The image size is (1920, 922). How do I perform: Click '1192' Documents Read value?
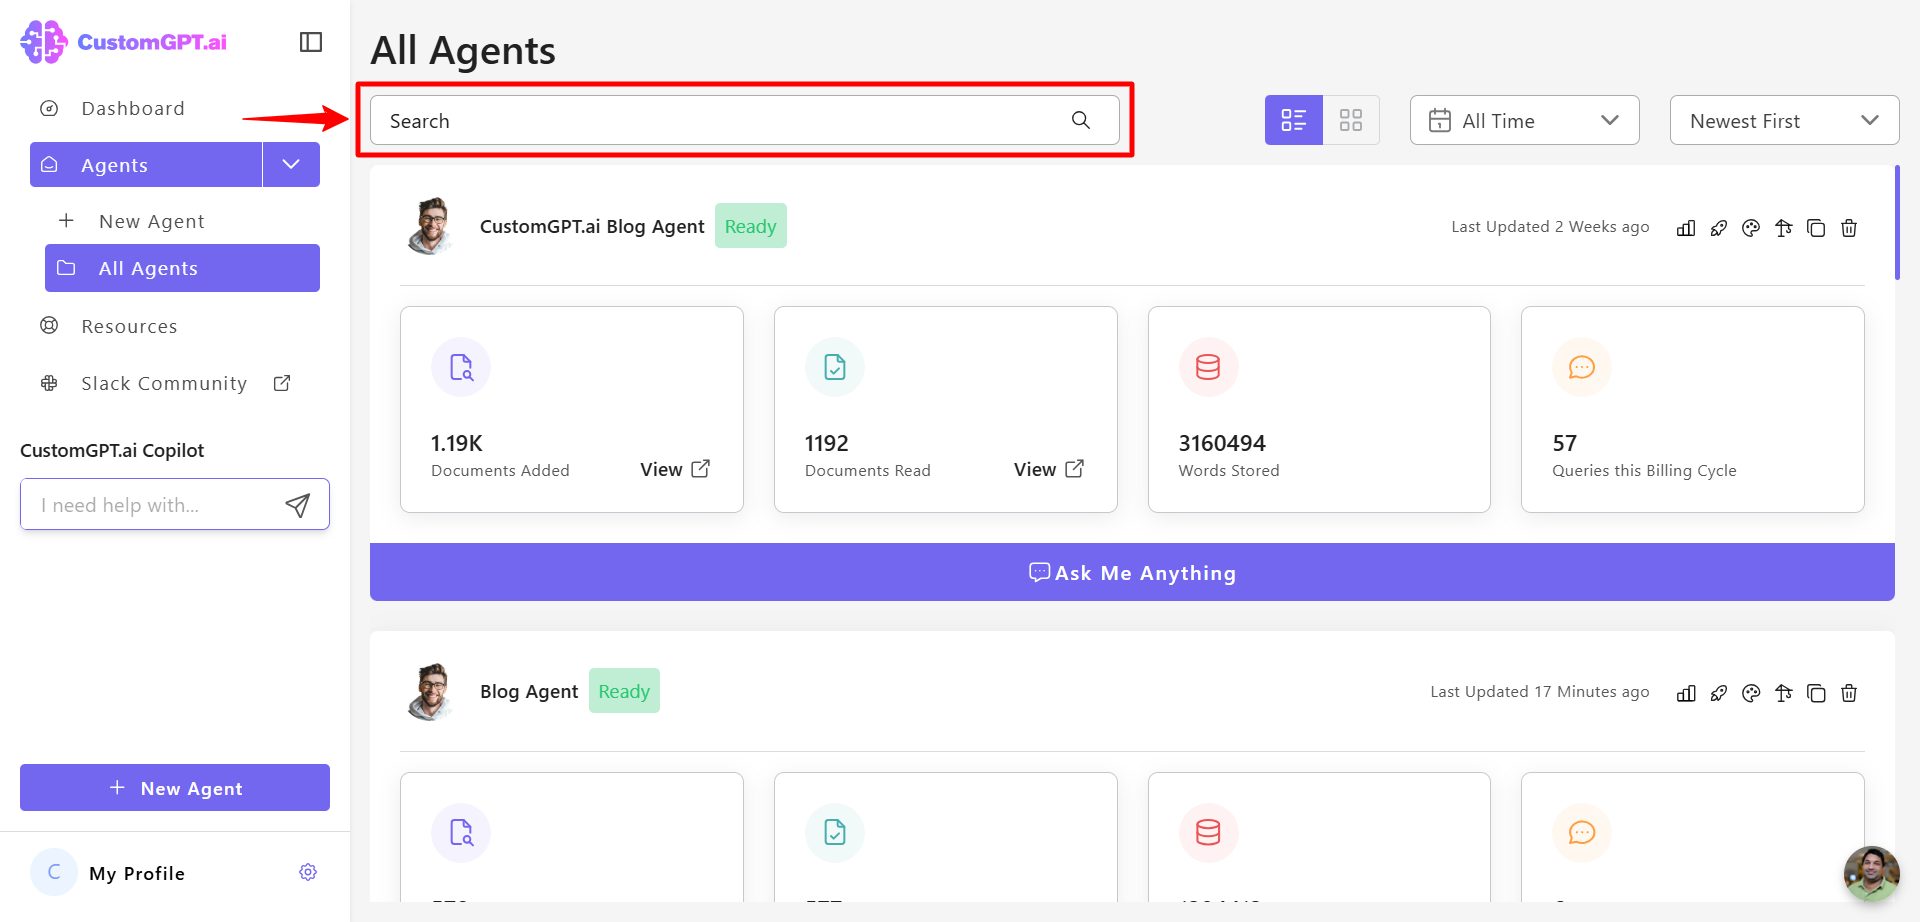point(827,443)
